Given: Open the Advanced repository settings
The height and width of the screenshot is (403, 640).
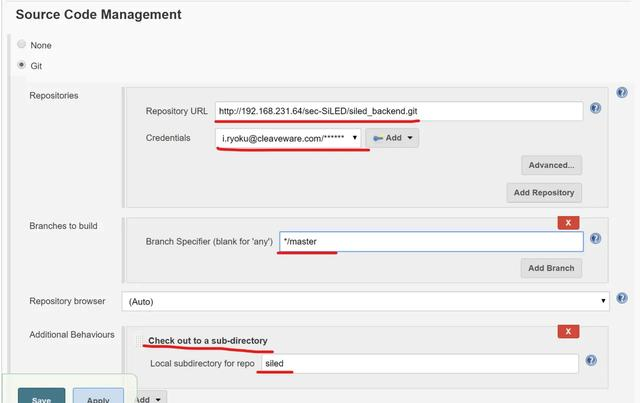Looking at the screenshot, I should [x=551, y=165].
